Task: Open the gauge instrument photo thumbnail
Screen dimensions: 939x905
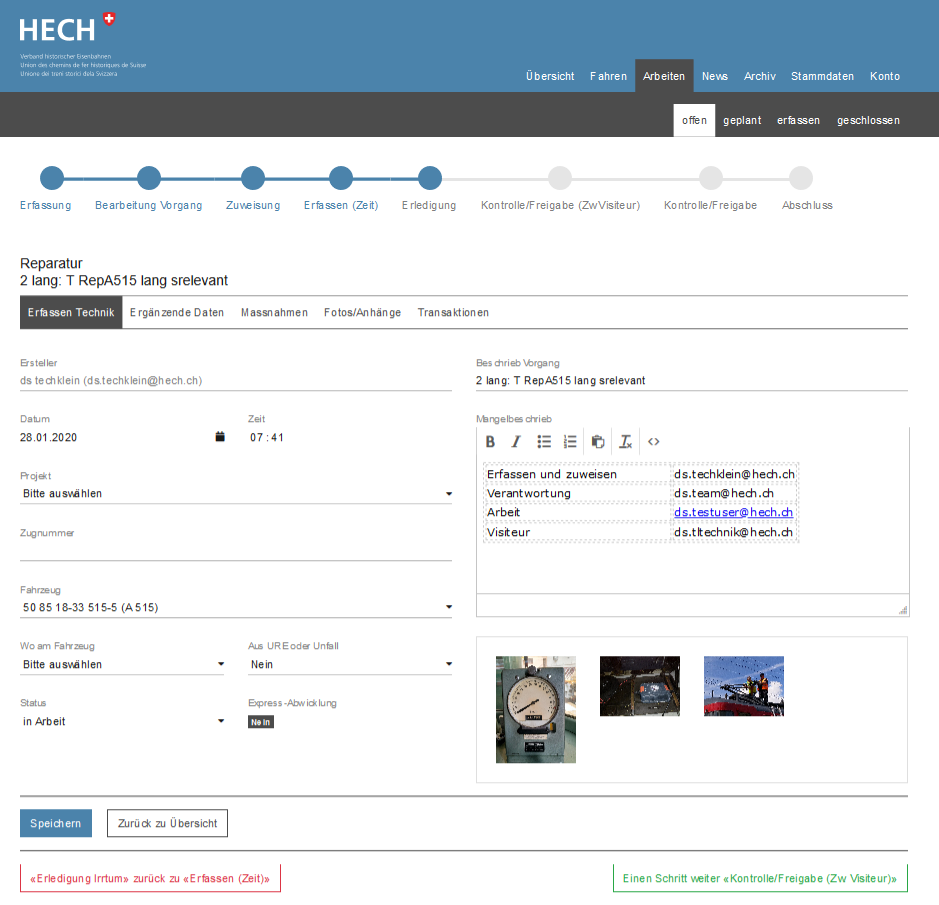Action: (536, 709)
